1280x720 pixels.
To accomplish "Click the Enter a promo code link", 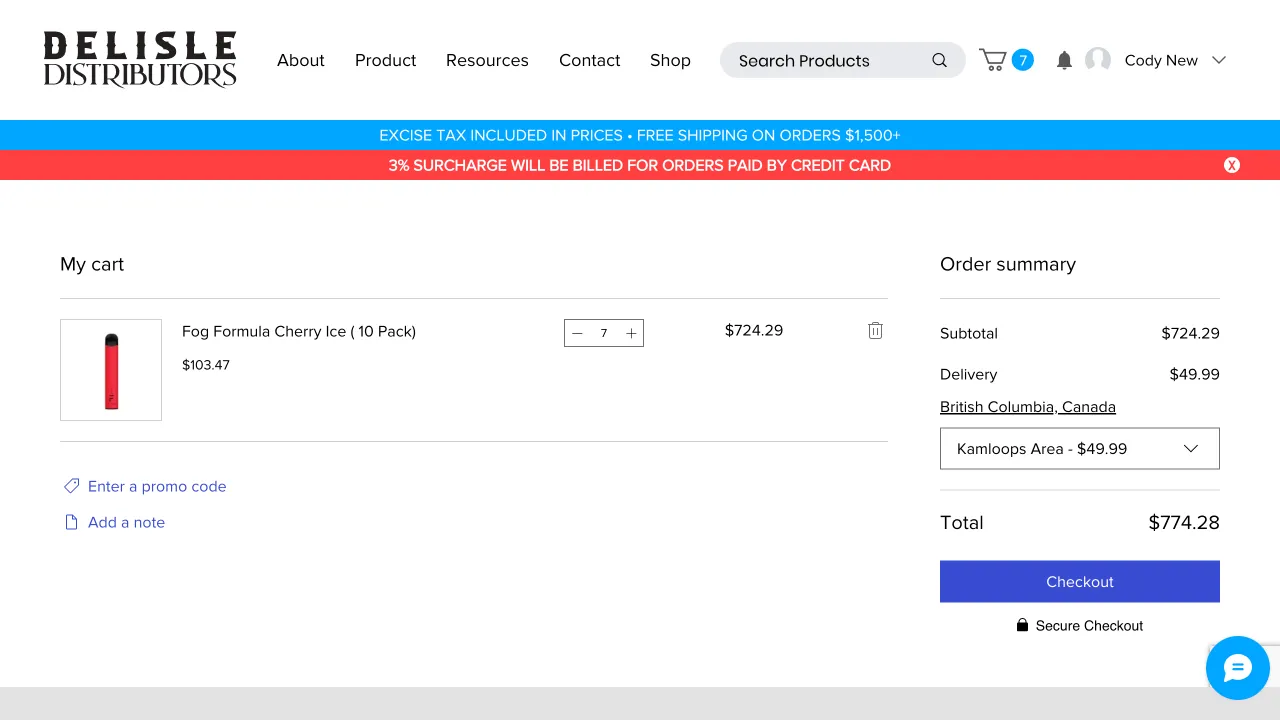I will (156, 486).
